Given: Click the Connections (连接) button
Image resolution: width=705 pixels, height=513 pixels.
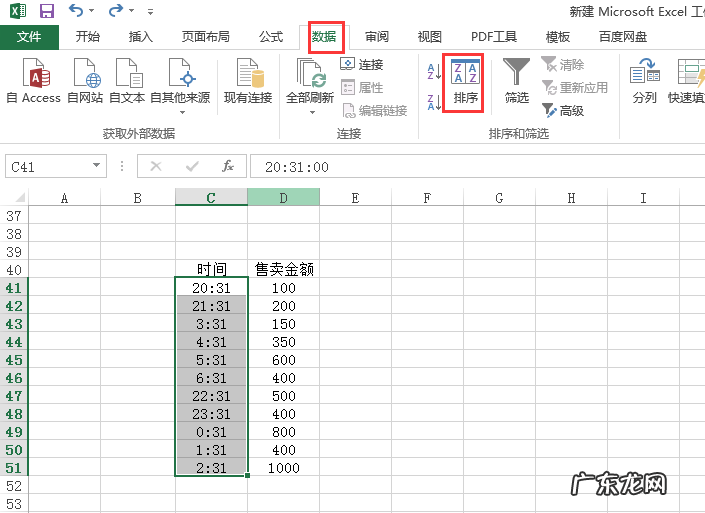Looking at the screenshot, I should (362, 64).
